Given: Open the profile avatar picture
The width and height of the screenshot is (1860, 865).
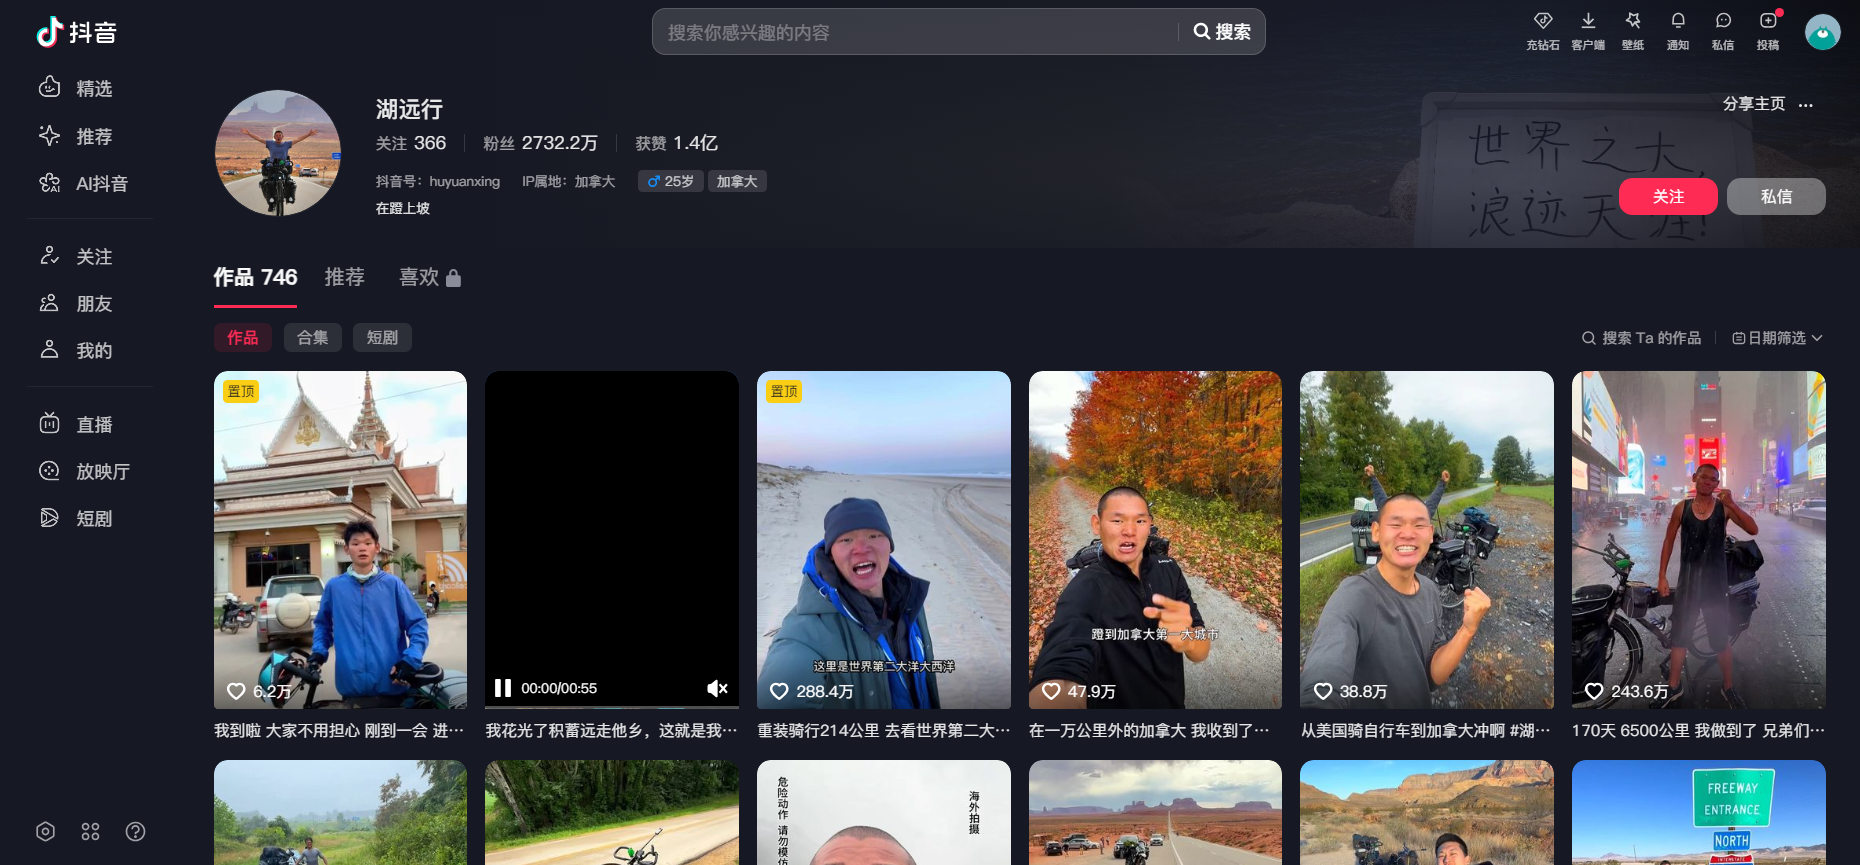Looking at the screenshot, I should coord(278,153).
